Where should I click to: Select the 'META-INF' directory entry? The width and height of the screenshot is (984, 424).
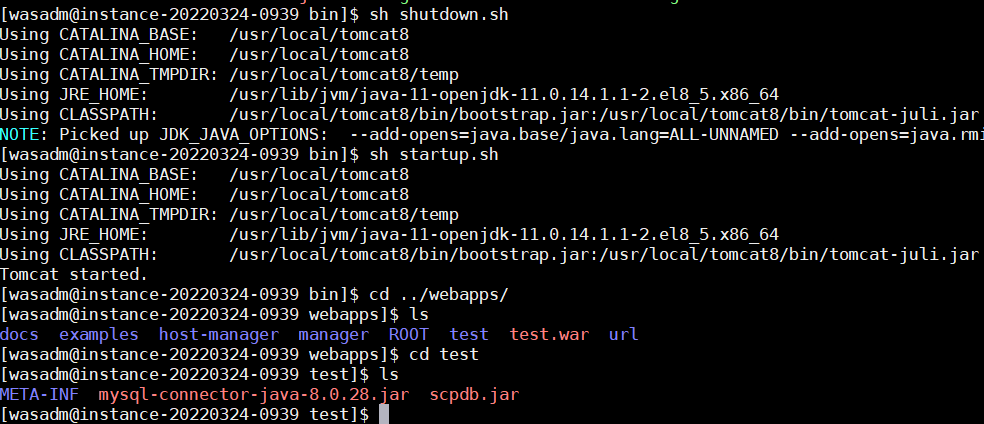pyautogui.click(x=39, y=395)
